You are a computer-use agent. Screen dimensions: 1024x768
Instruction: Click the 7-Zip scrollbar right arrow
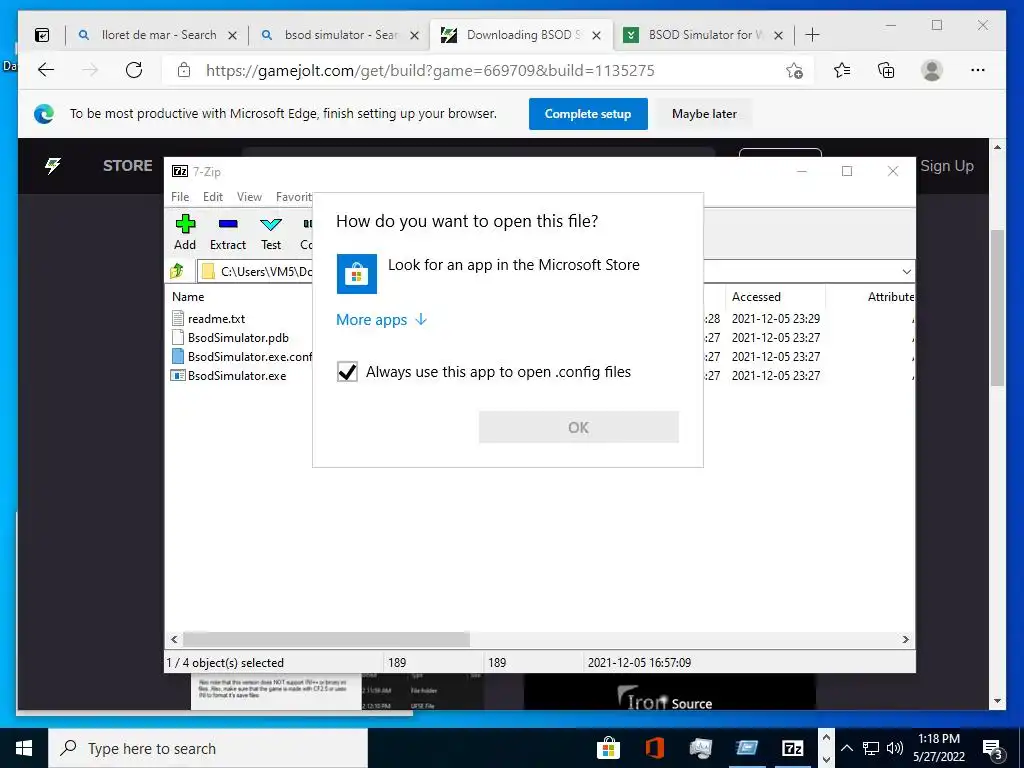coord(906,639)
